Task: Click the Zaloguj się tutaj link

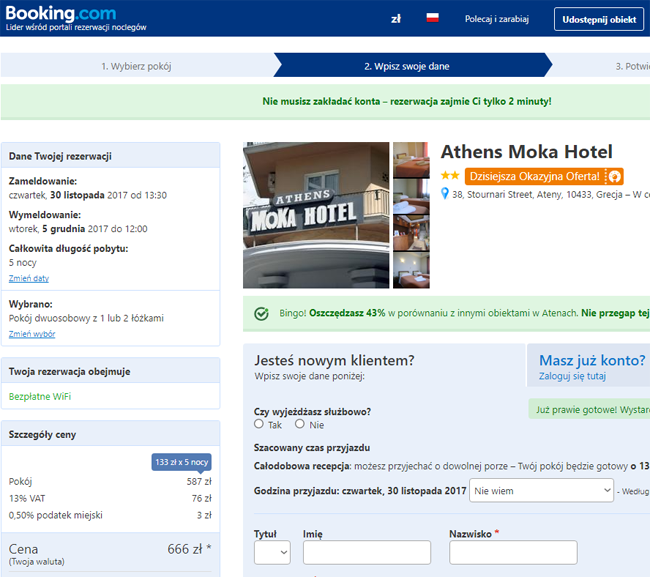Action: point(572,377)
